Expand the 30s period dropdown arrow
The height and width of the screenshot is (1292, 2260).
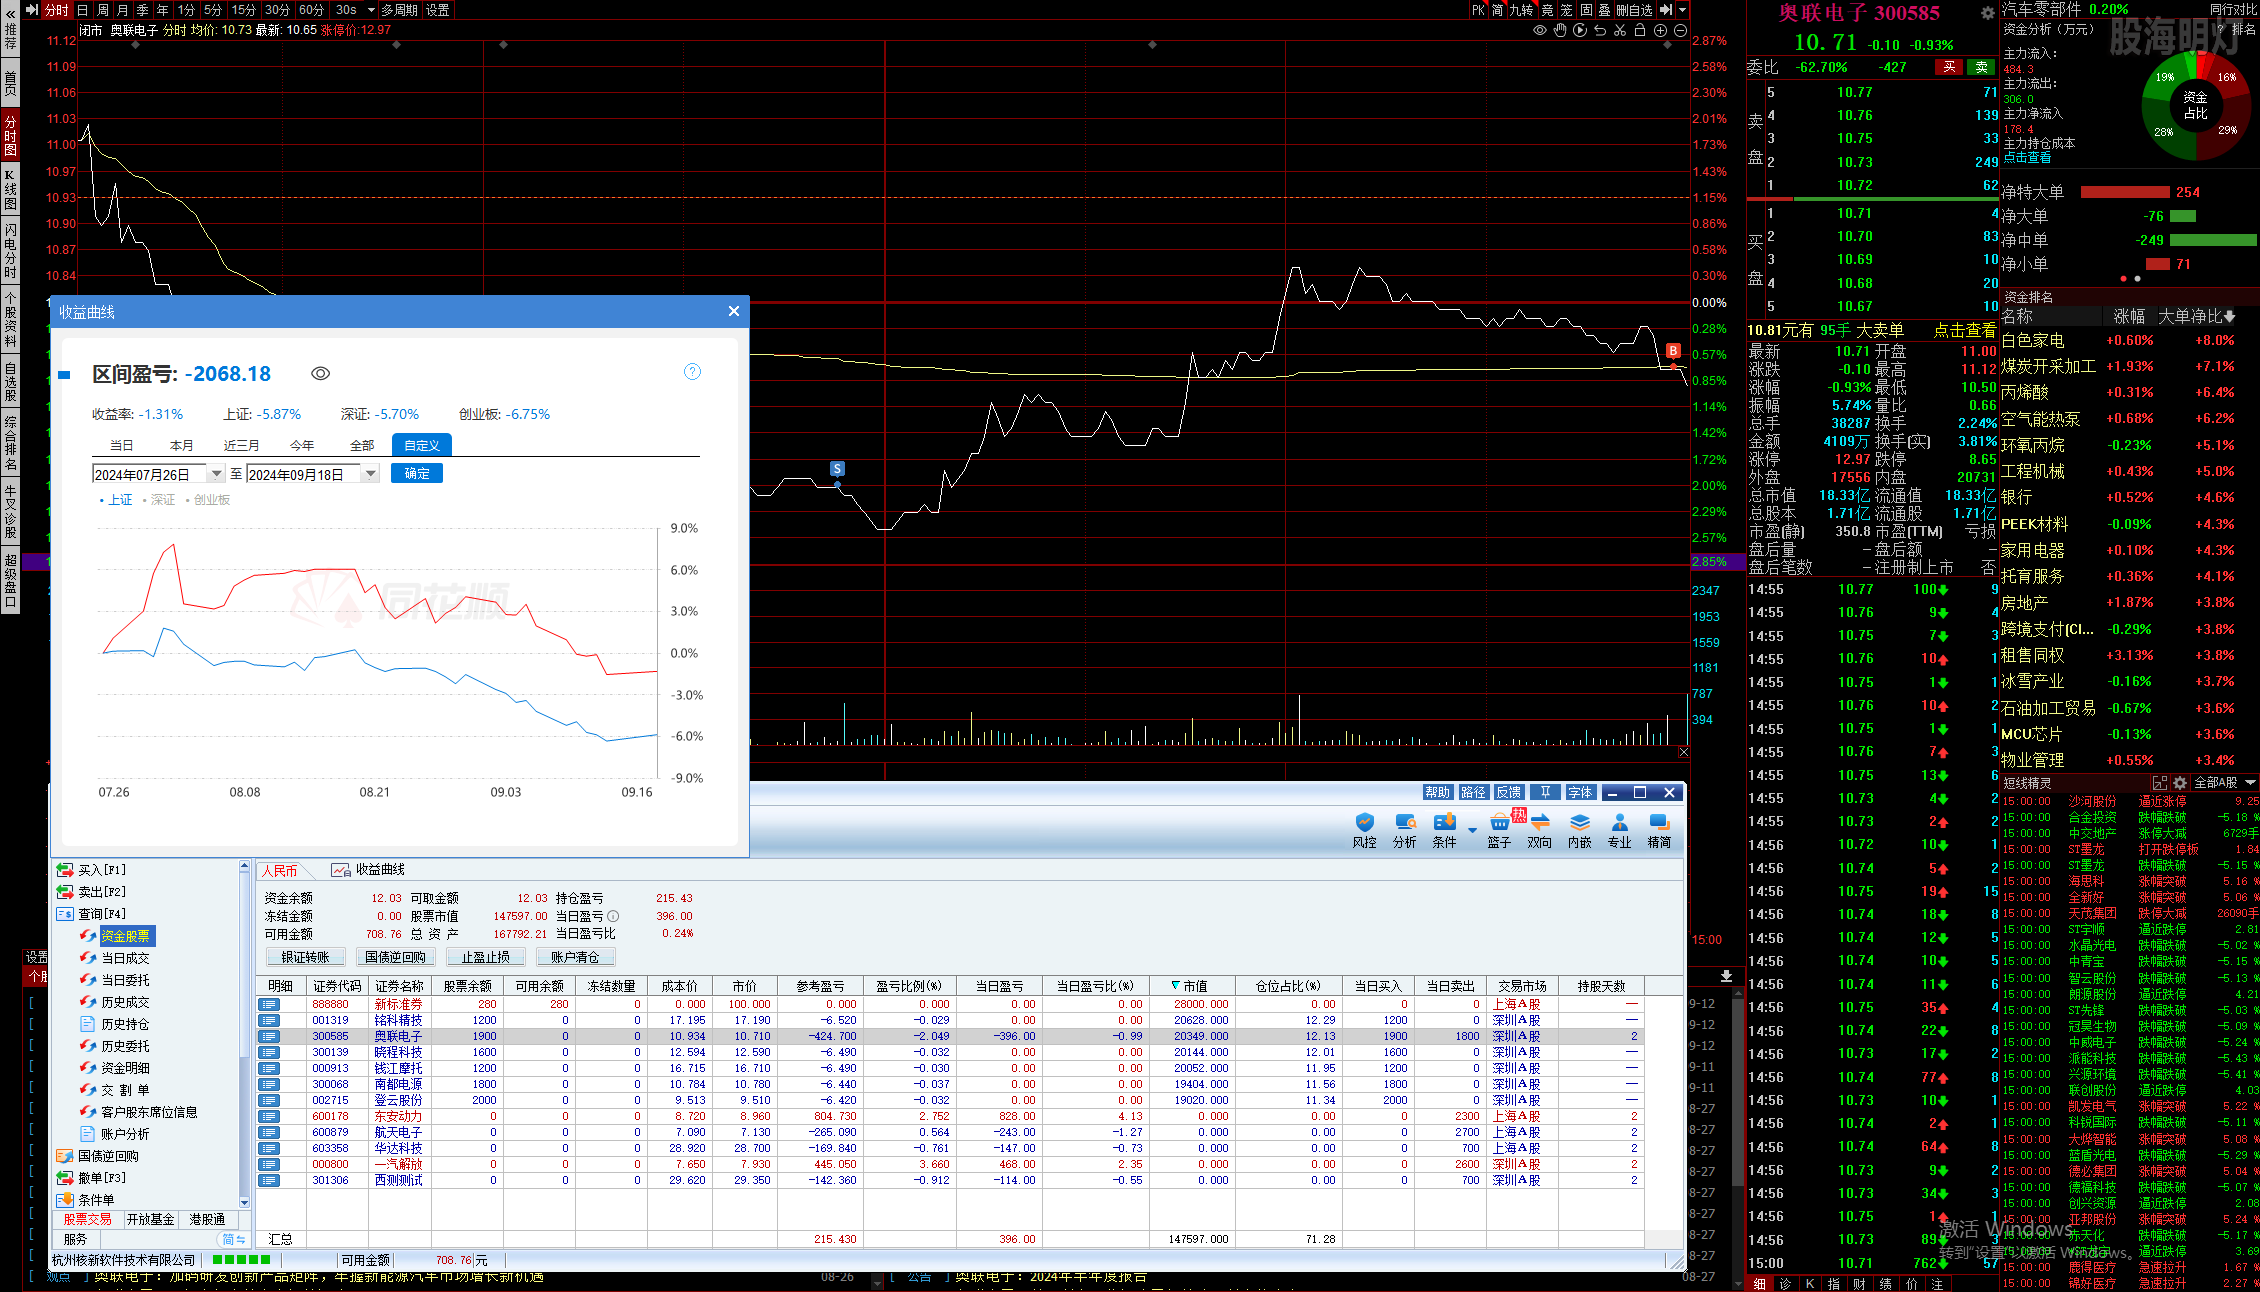coord(371,10)
